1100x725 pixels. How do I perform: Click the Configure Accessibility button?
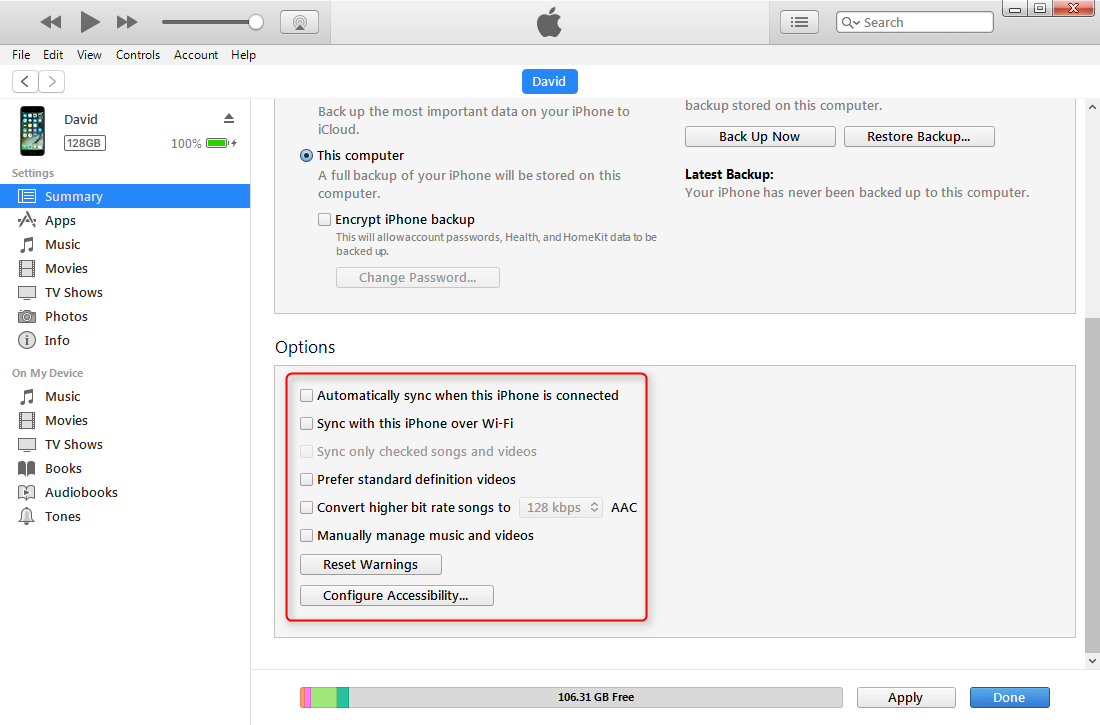(396, 596)
